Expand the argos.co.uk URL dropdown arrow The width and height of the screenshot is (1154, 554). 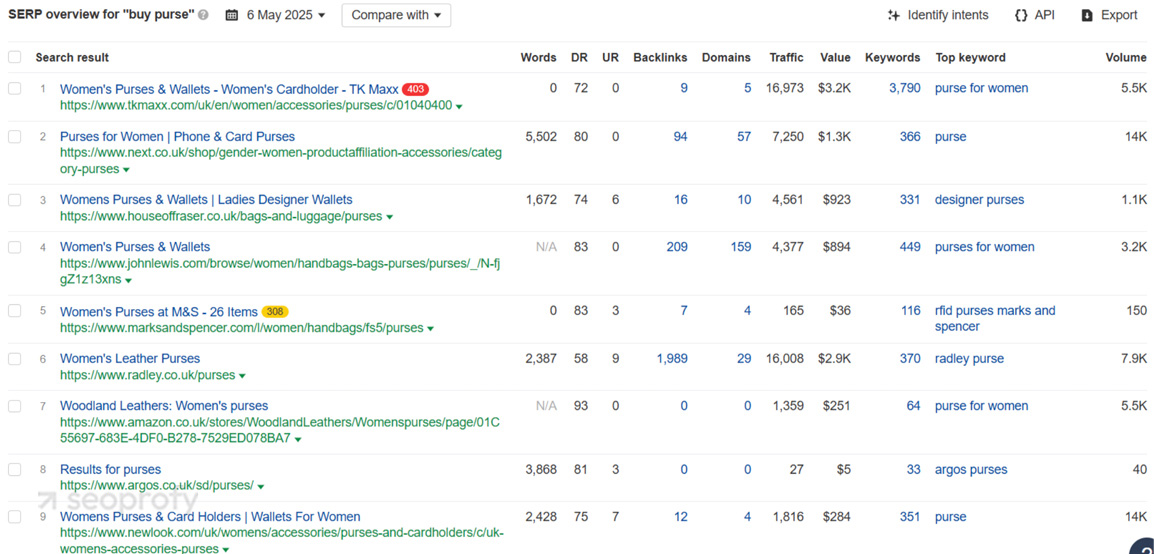click(x=261, y=486)
